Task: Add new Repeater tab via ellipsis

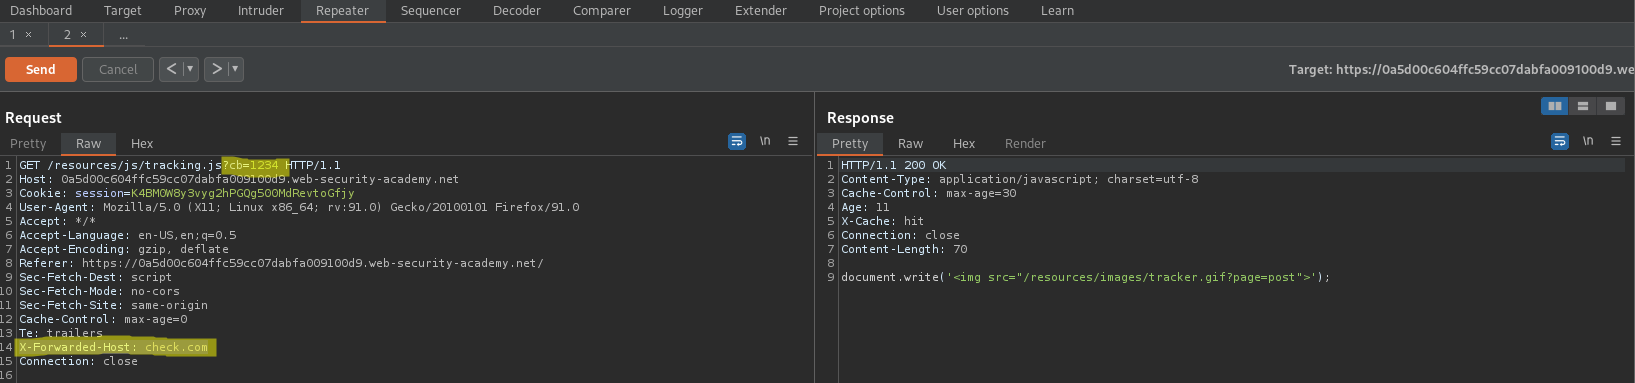Action: 123,35
